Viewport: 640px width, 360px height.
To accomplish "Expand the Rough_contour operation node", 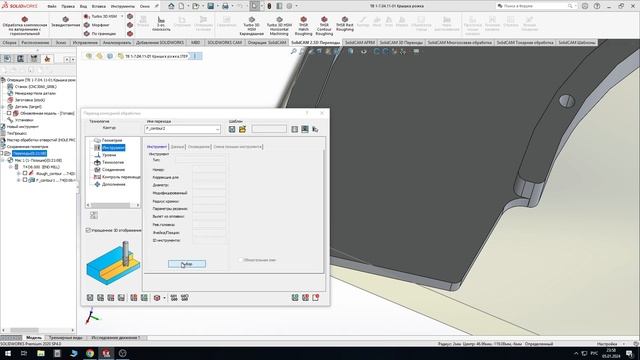I will [18, 173].
